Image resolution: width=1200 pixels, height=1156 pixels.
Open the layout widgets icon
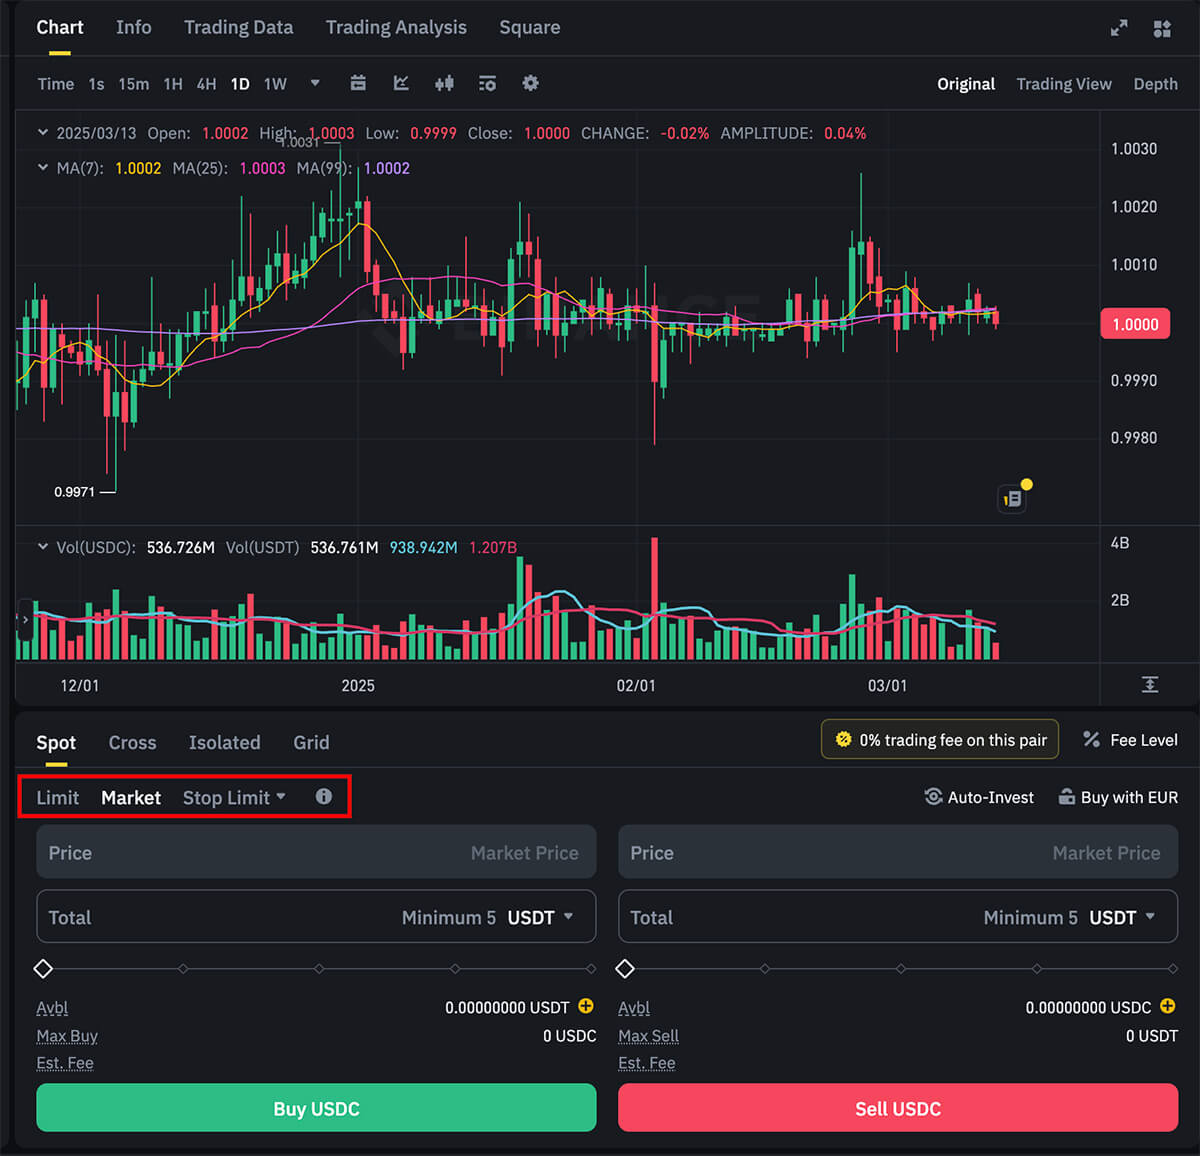click(1162, 28)
